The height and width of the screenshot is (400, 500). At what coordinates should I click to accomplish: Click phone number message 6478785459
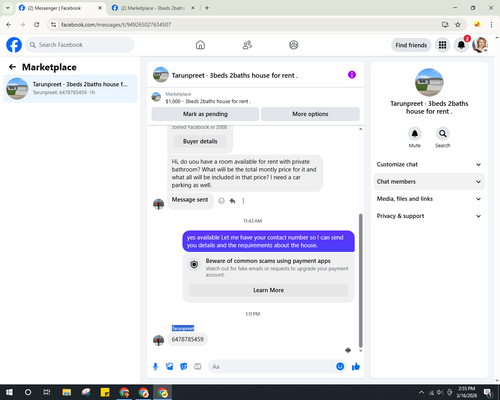coord(187,339)
